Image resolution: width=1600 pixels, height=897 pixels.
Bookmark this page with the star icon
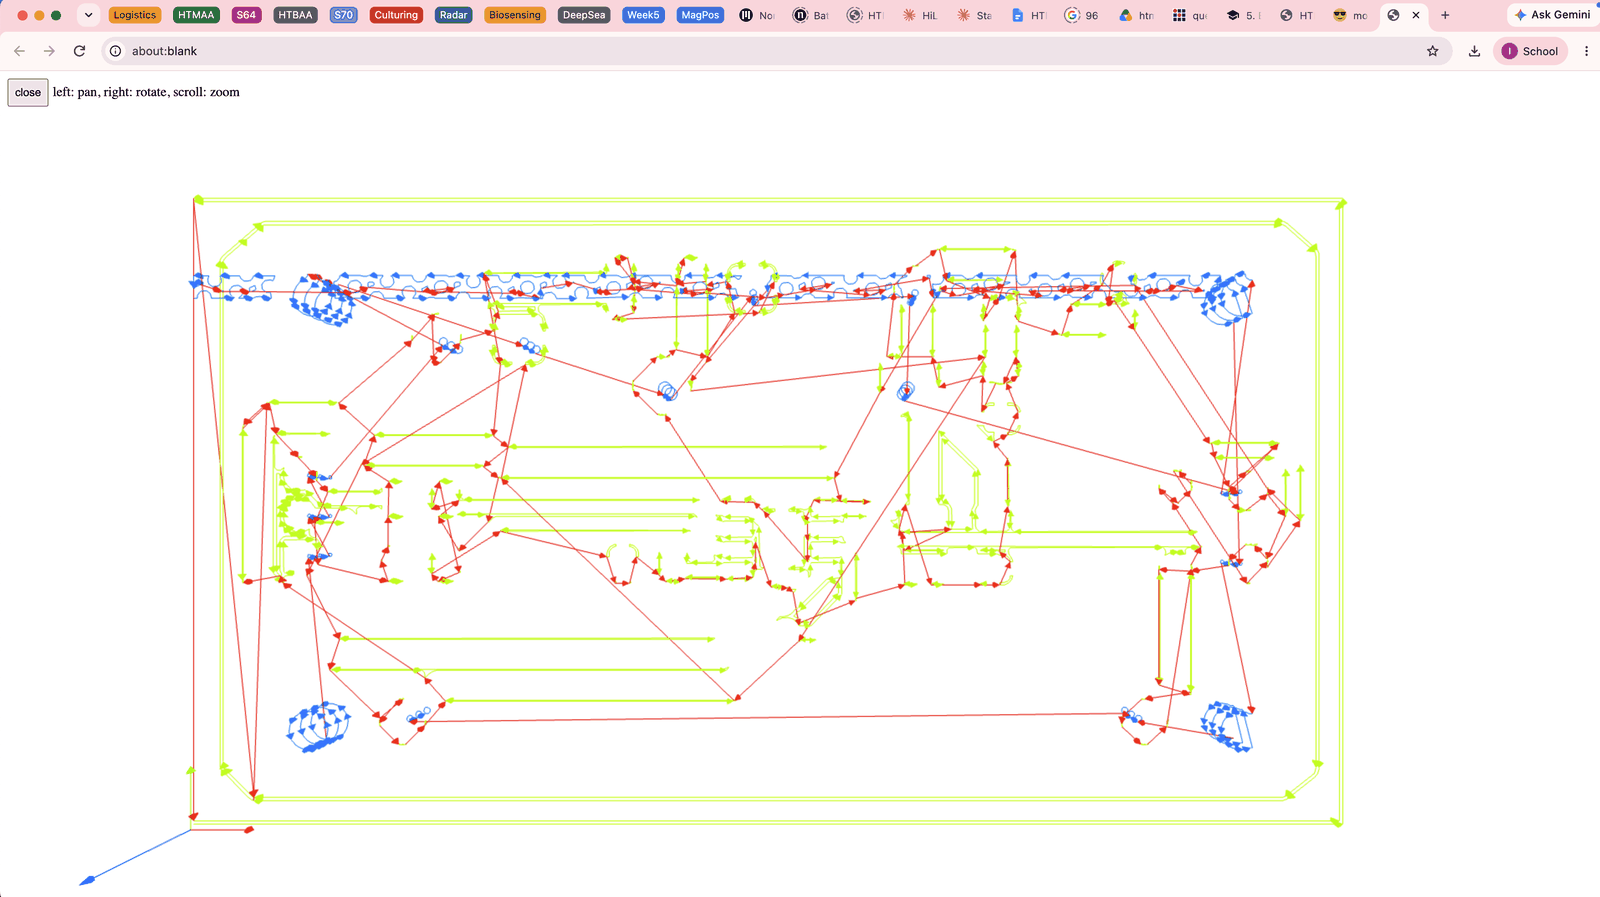[1432, 51]
